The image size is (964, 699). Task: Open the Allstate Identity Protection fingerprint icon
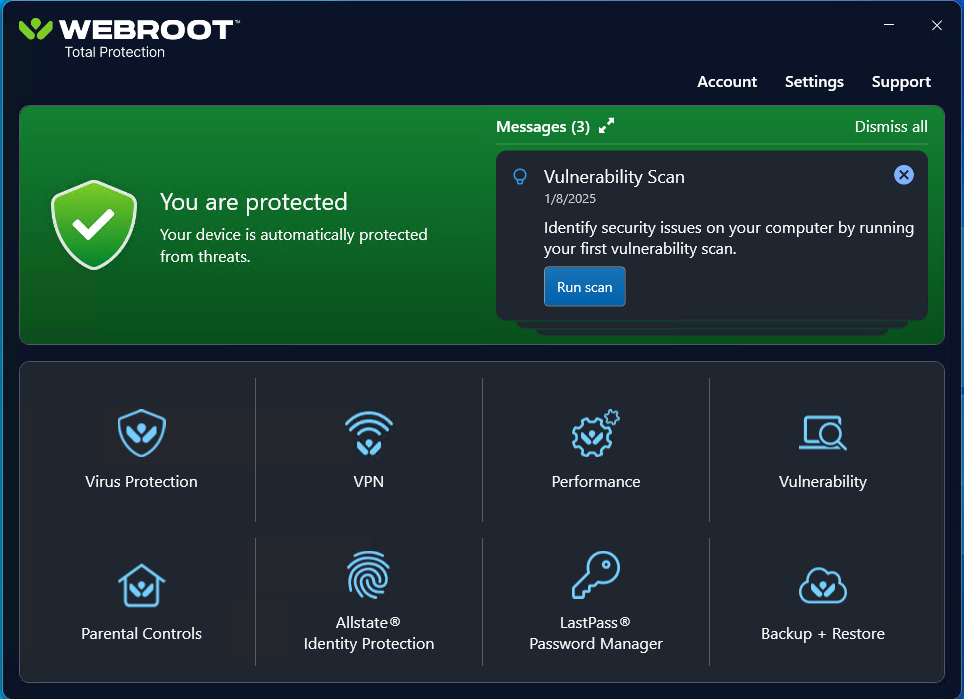pyautogui.click(x=369, y=575)
